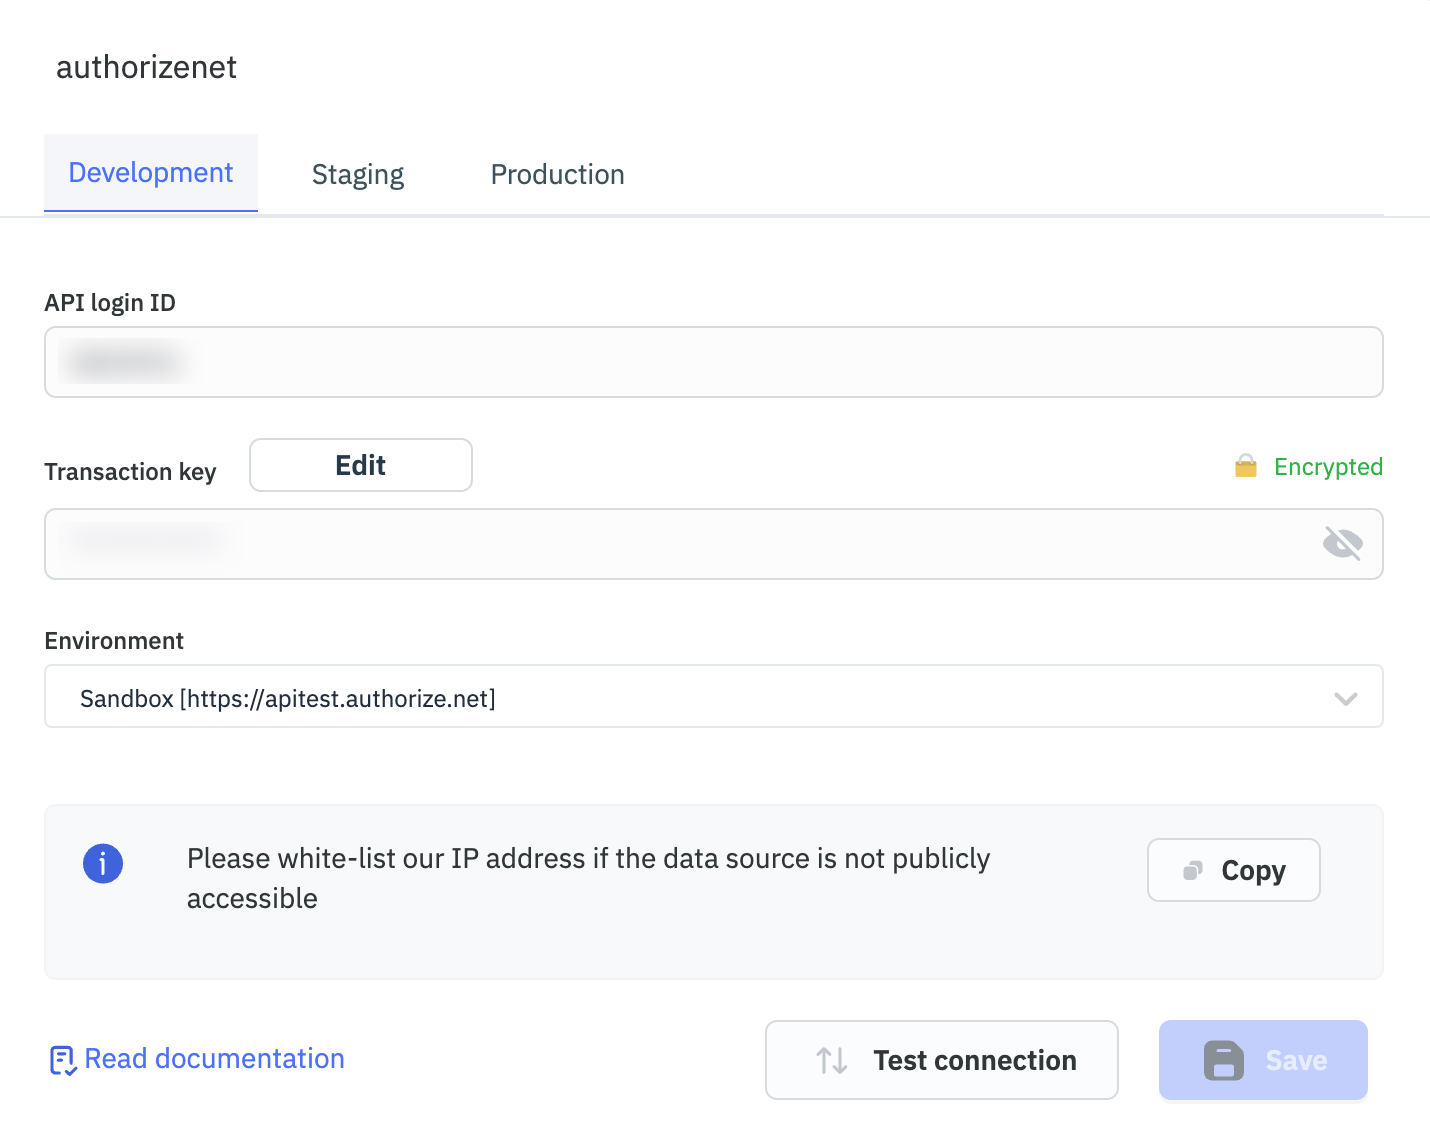The image size is (1430, 1148).
Task: Click the arrows icon on Test connection button
Action: point(831,1060)
